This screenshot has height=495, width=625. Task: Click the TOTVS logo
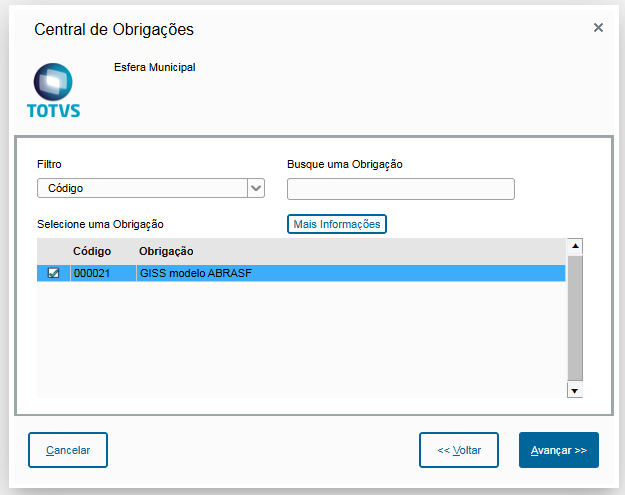[53, 90]
